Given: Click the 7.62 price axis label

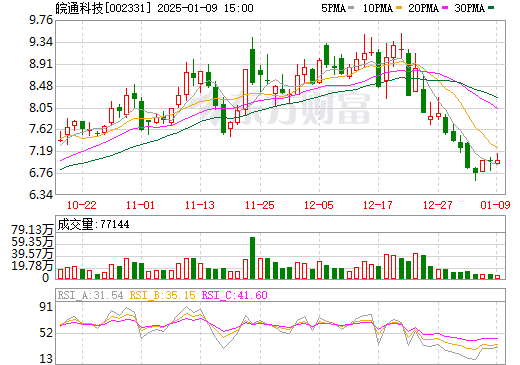Looking at the screenshot, I should pos(41,129).
